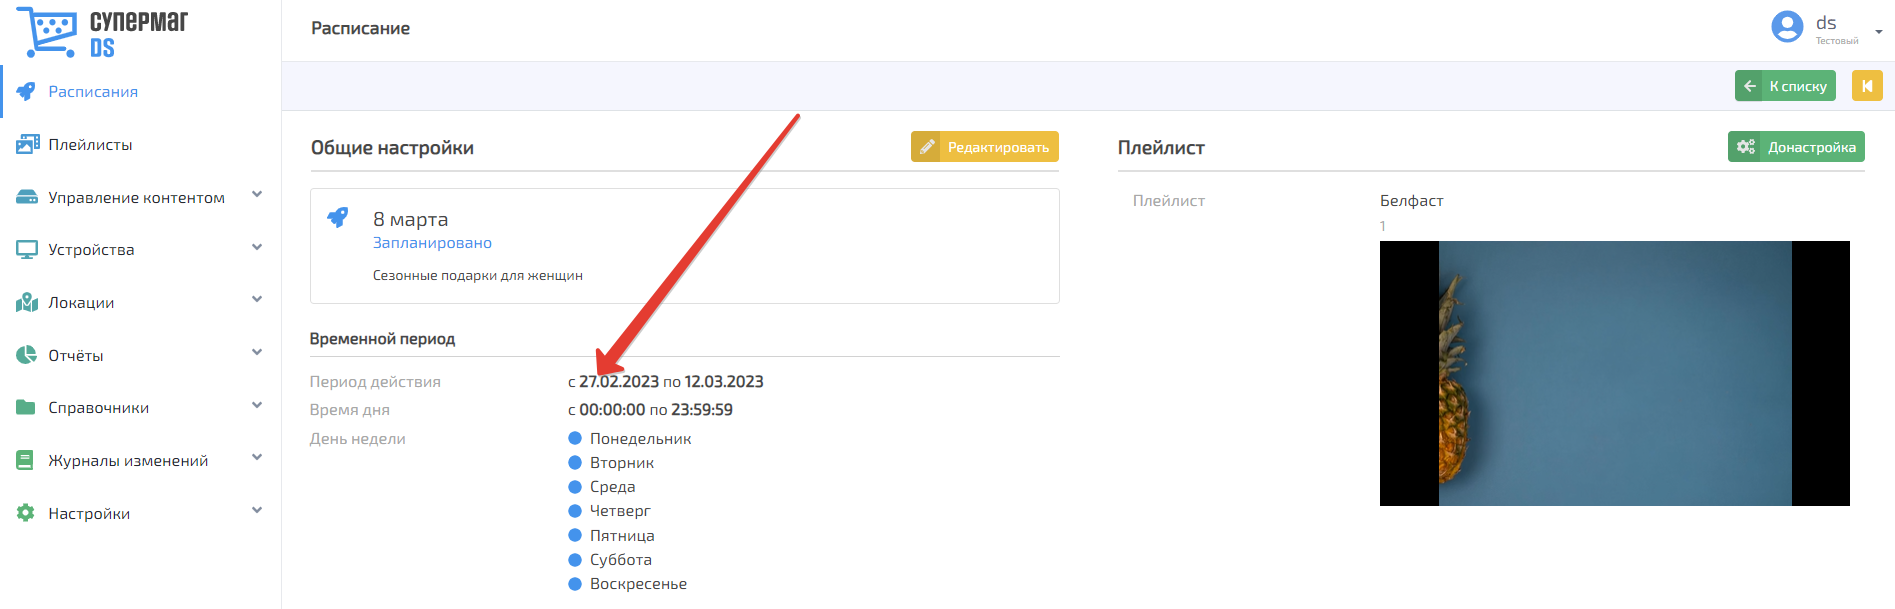Click the rocket icon in 8 марта card
1895x609 pixels.
pyautogui.click(x=338, y=217)
